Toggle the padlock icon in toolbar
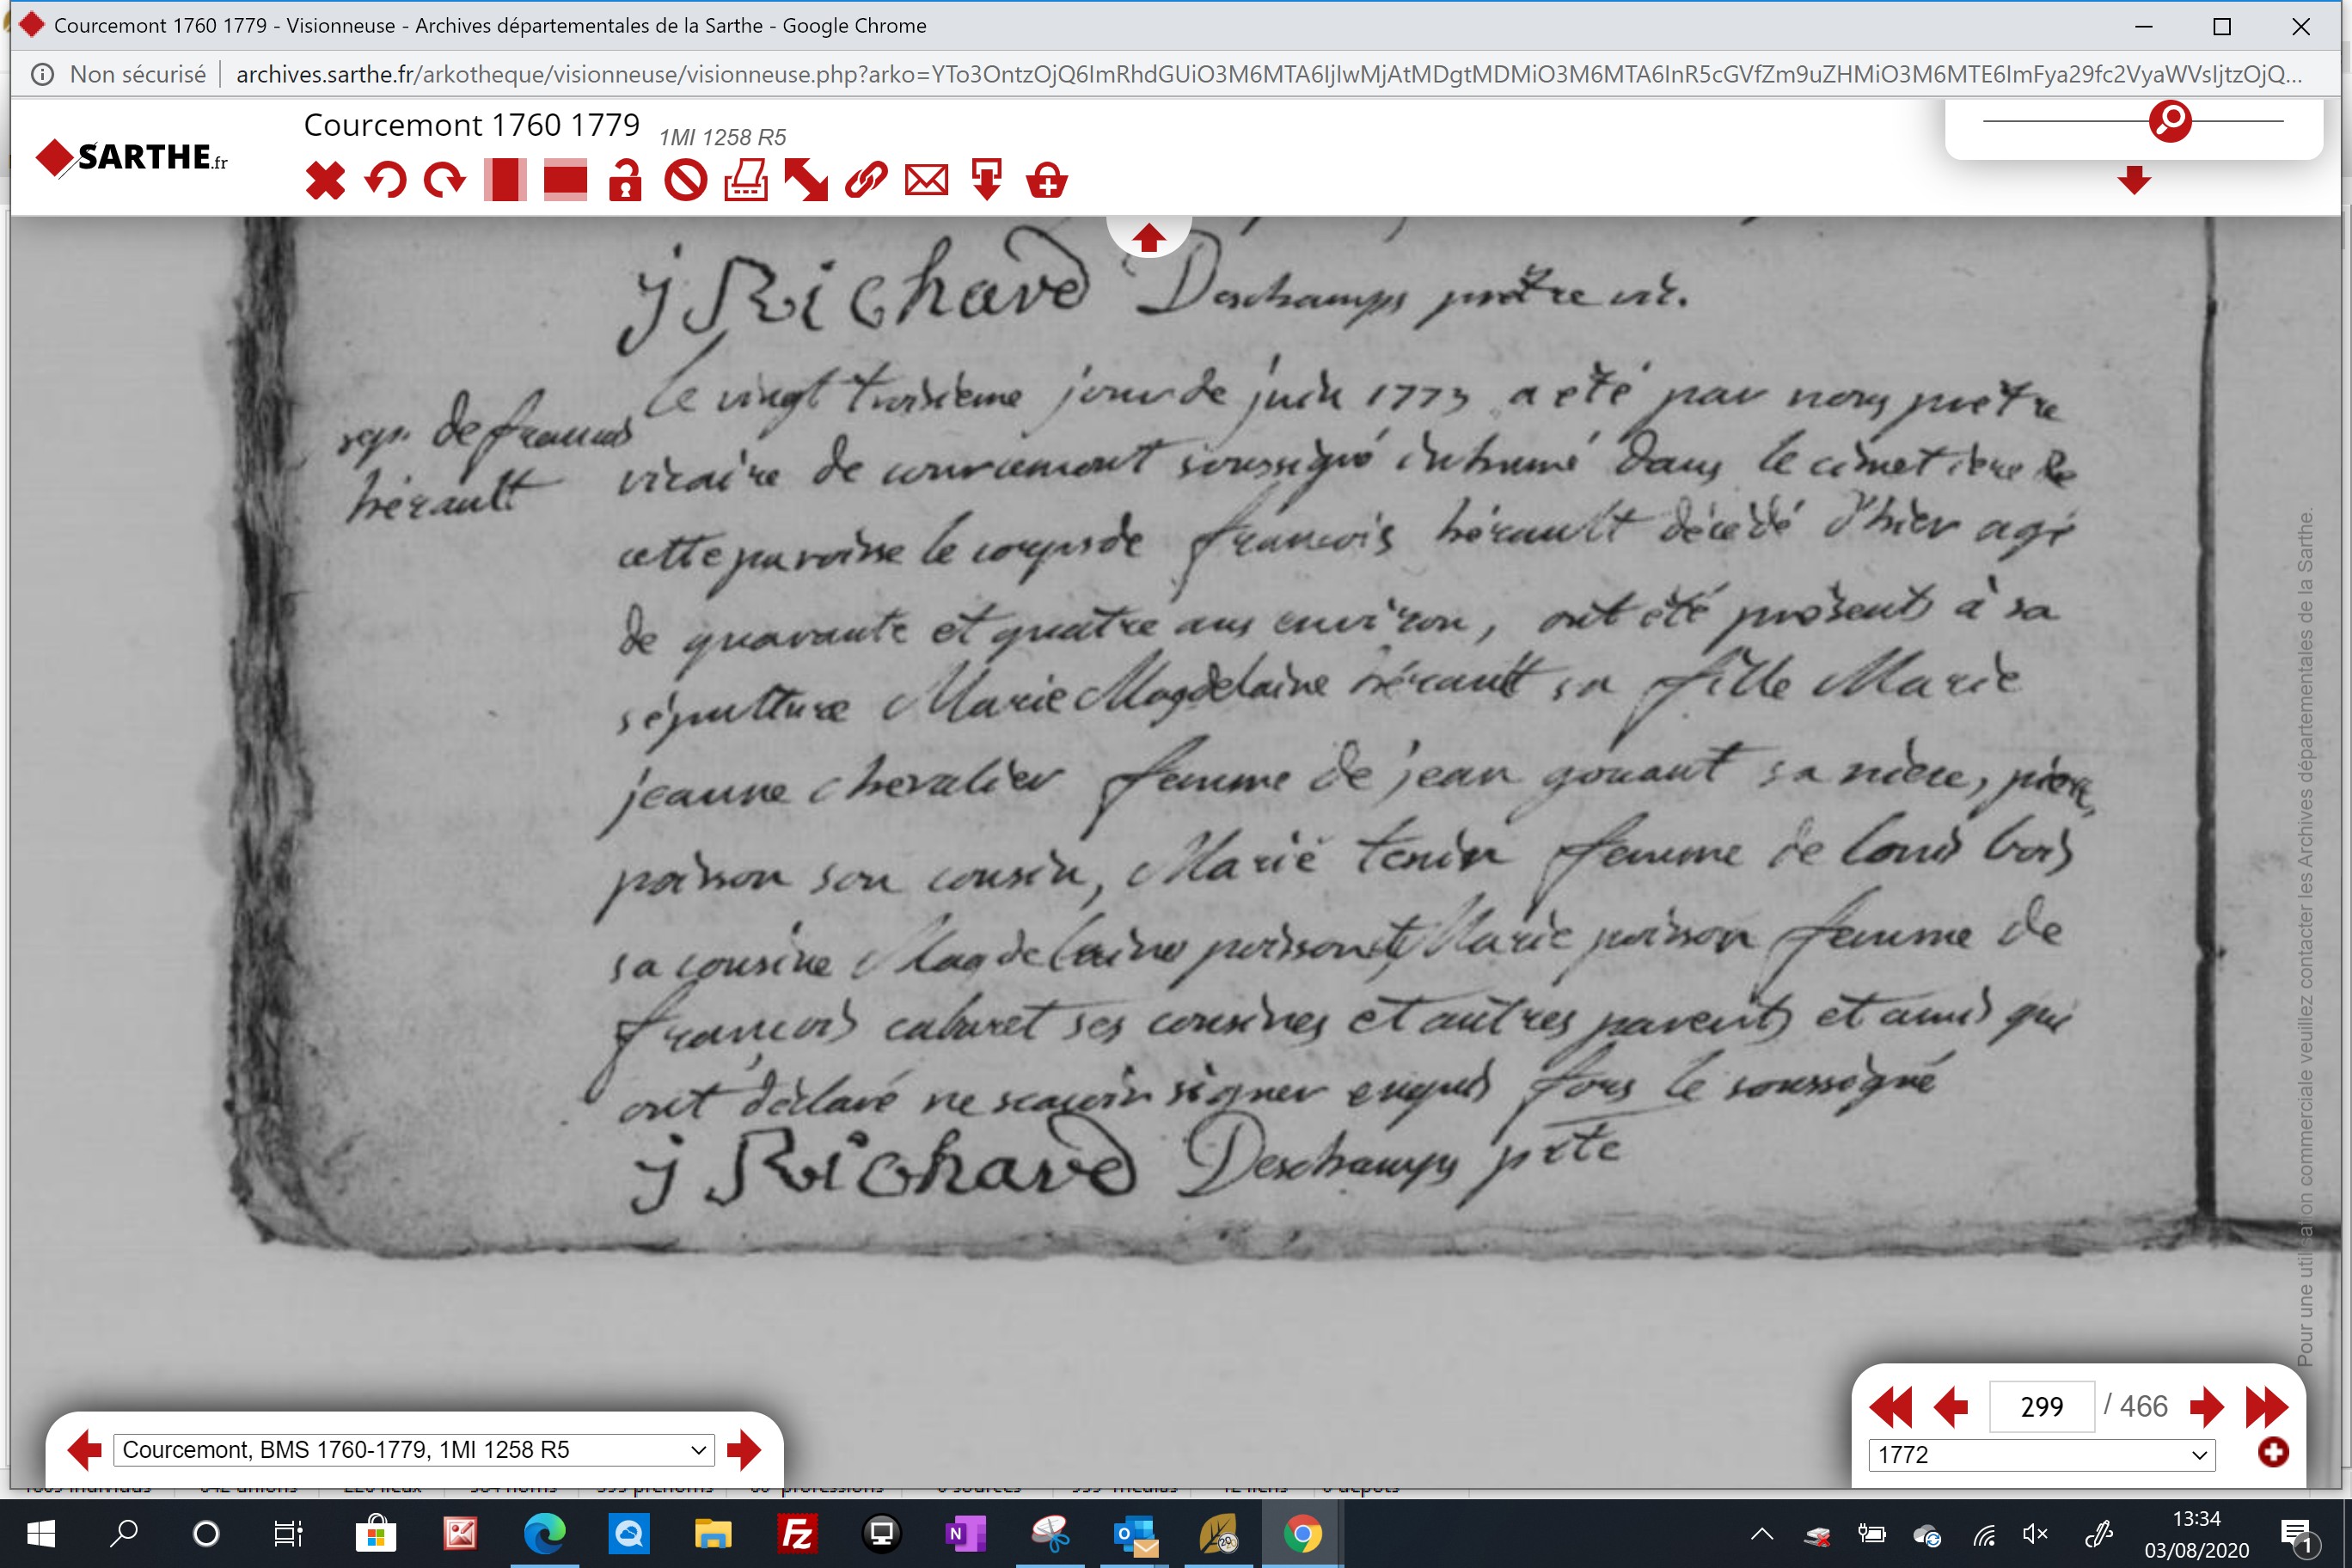The width and height of the screenshot is (2352, 1568). click(625, 181)
